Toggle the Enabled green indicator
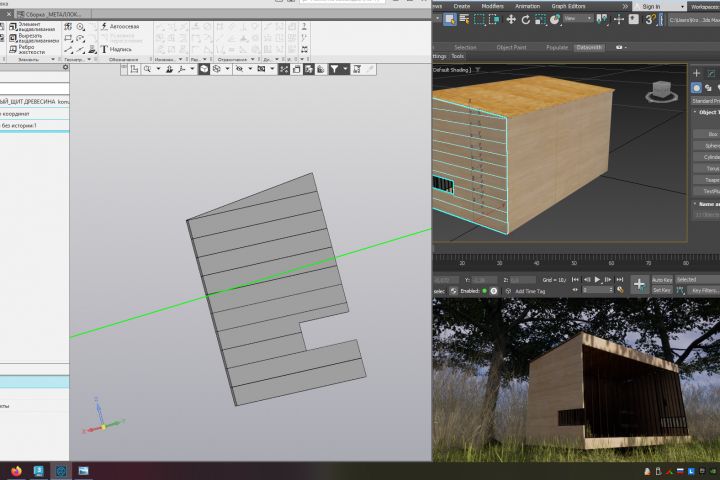Screen dimensions: 720x480 tap(484, 291)
